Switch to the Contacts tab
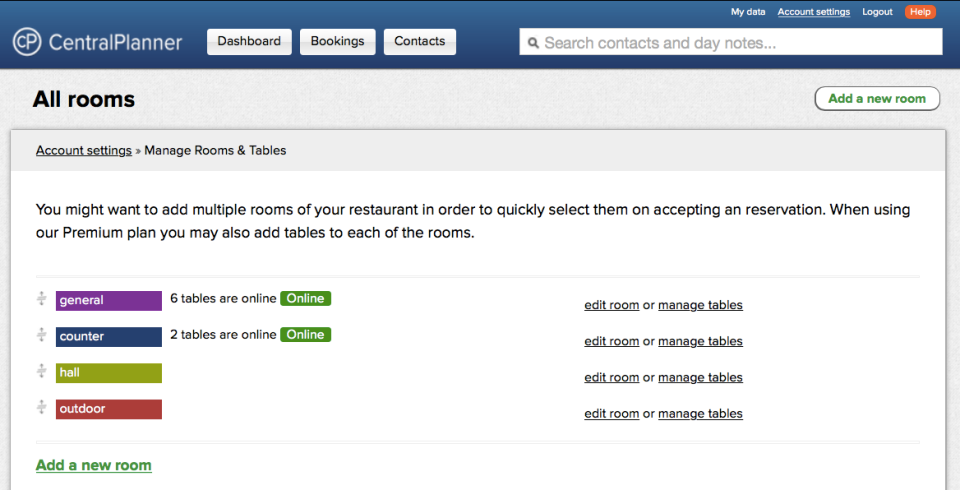 [420, 42]
